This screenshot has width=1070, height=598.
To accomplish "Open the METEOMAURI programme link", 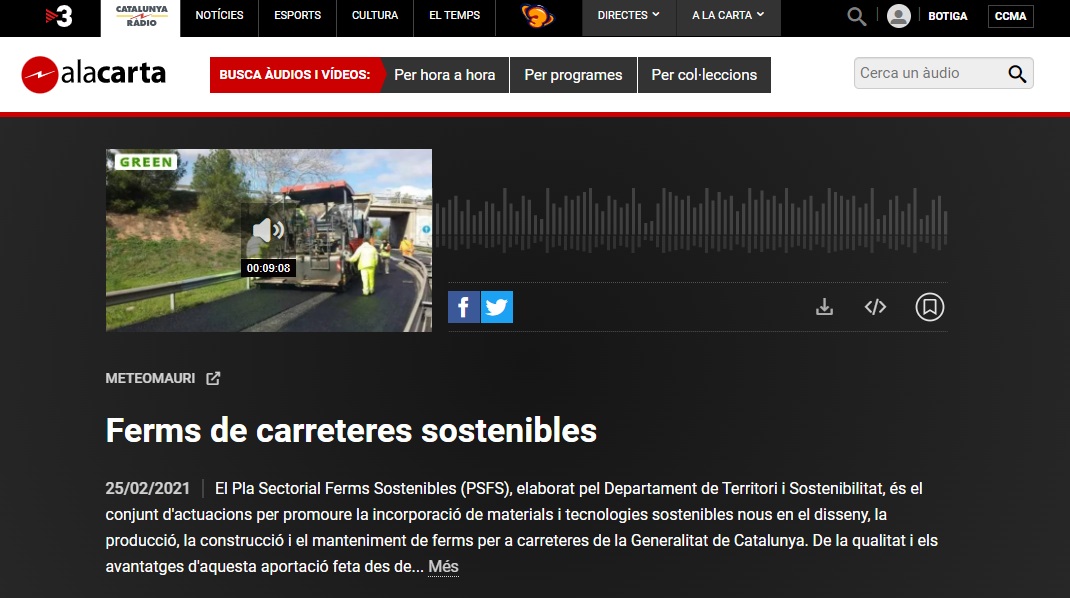I will pyautogui.click(x=150, y=378).
